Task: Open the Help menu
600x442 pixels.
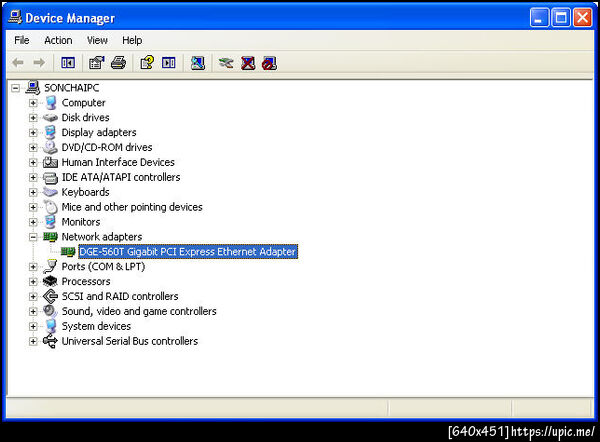Action: 132,40
